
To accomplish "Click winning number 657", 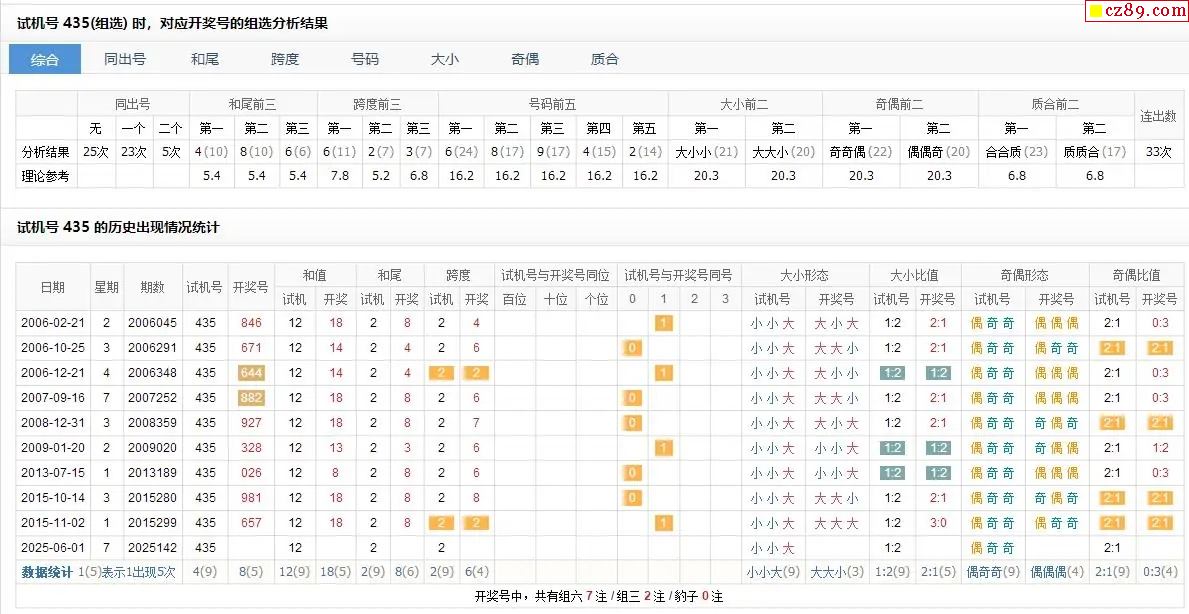I will 251,523.
